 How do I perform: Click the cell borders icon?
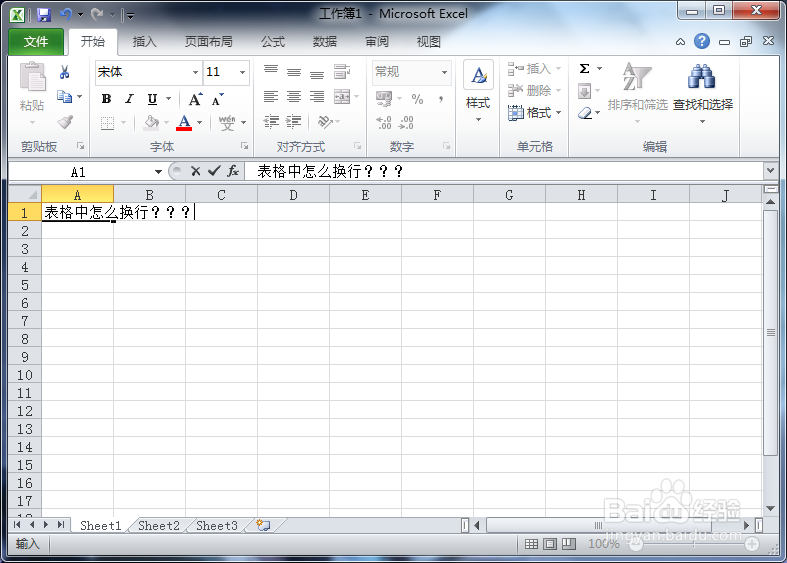(107, 122)
